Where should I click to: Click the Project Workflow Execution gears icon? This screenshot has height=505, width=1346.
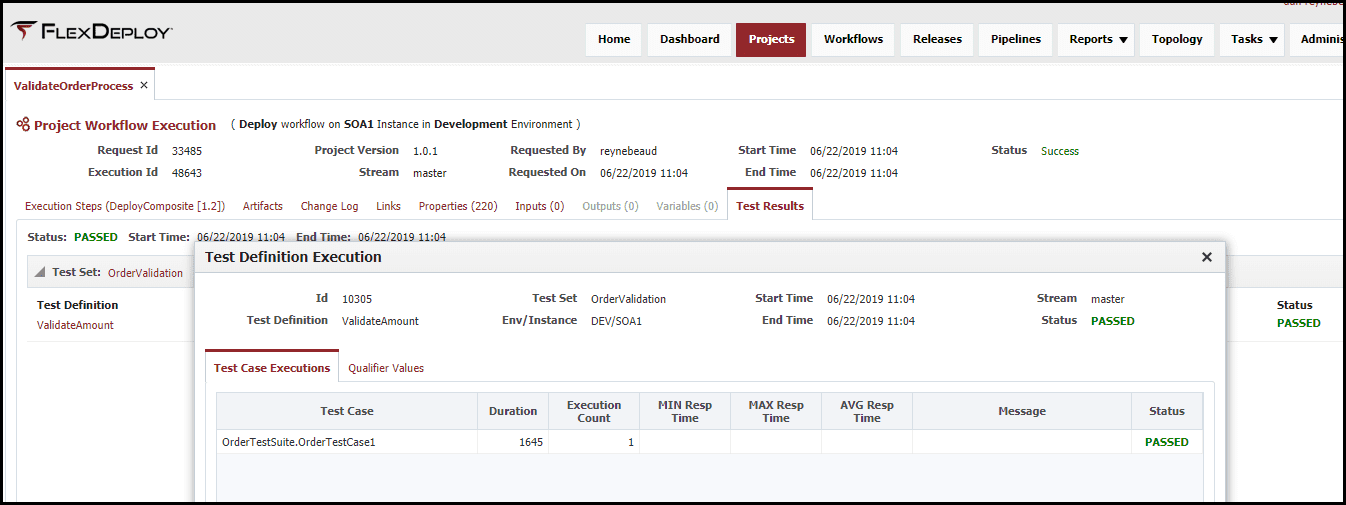(x=22, y=125)
